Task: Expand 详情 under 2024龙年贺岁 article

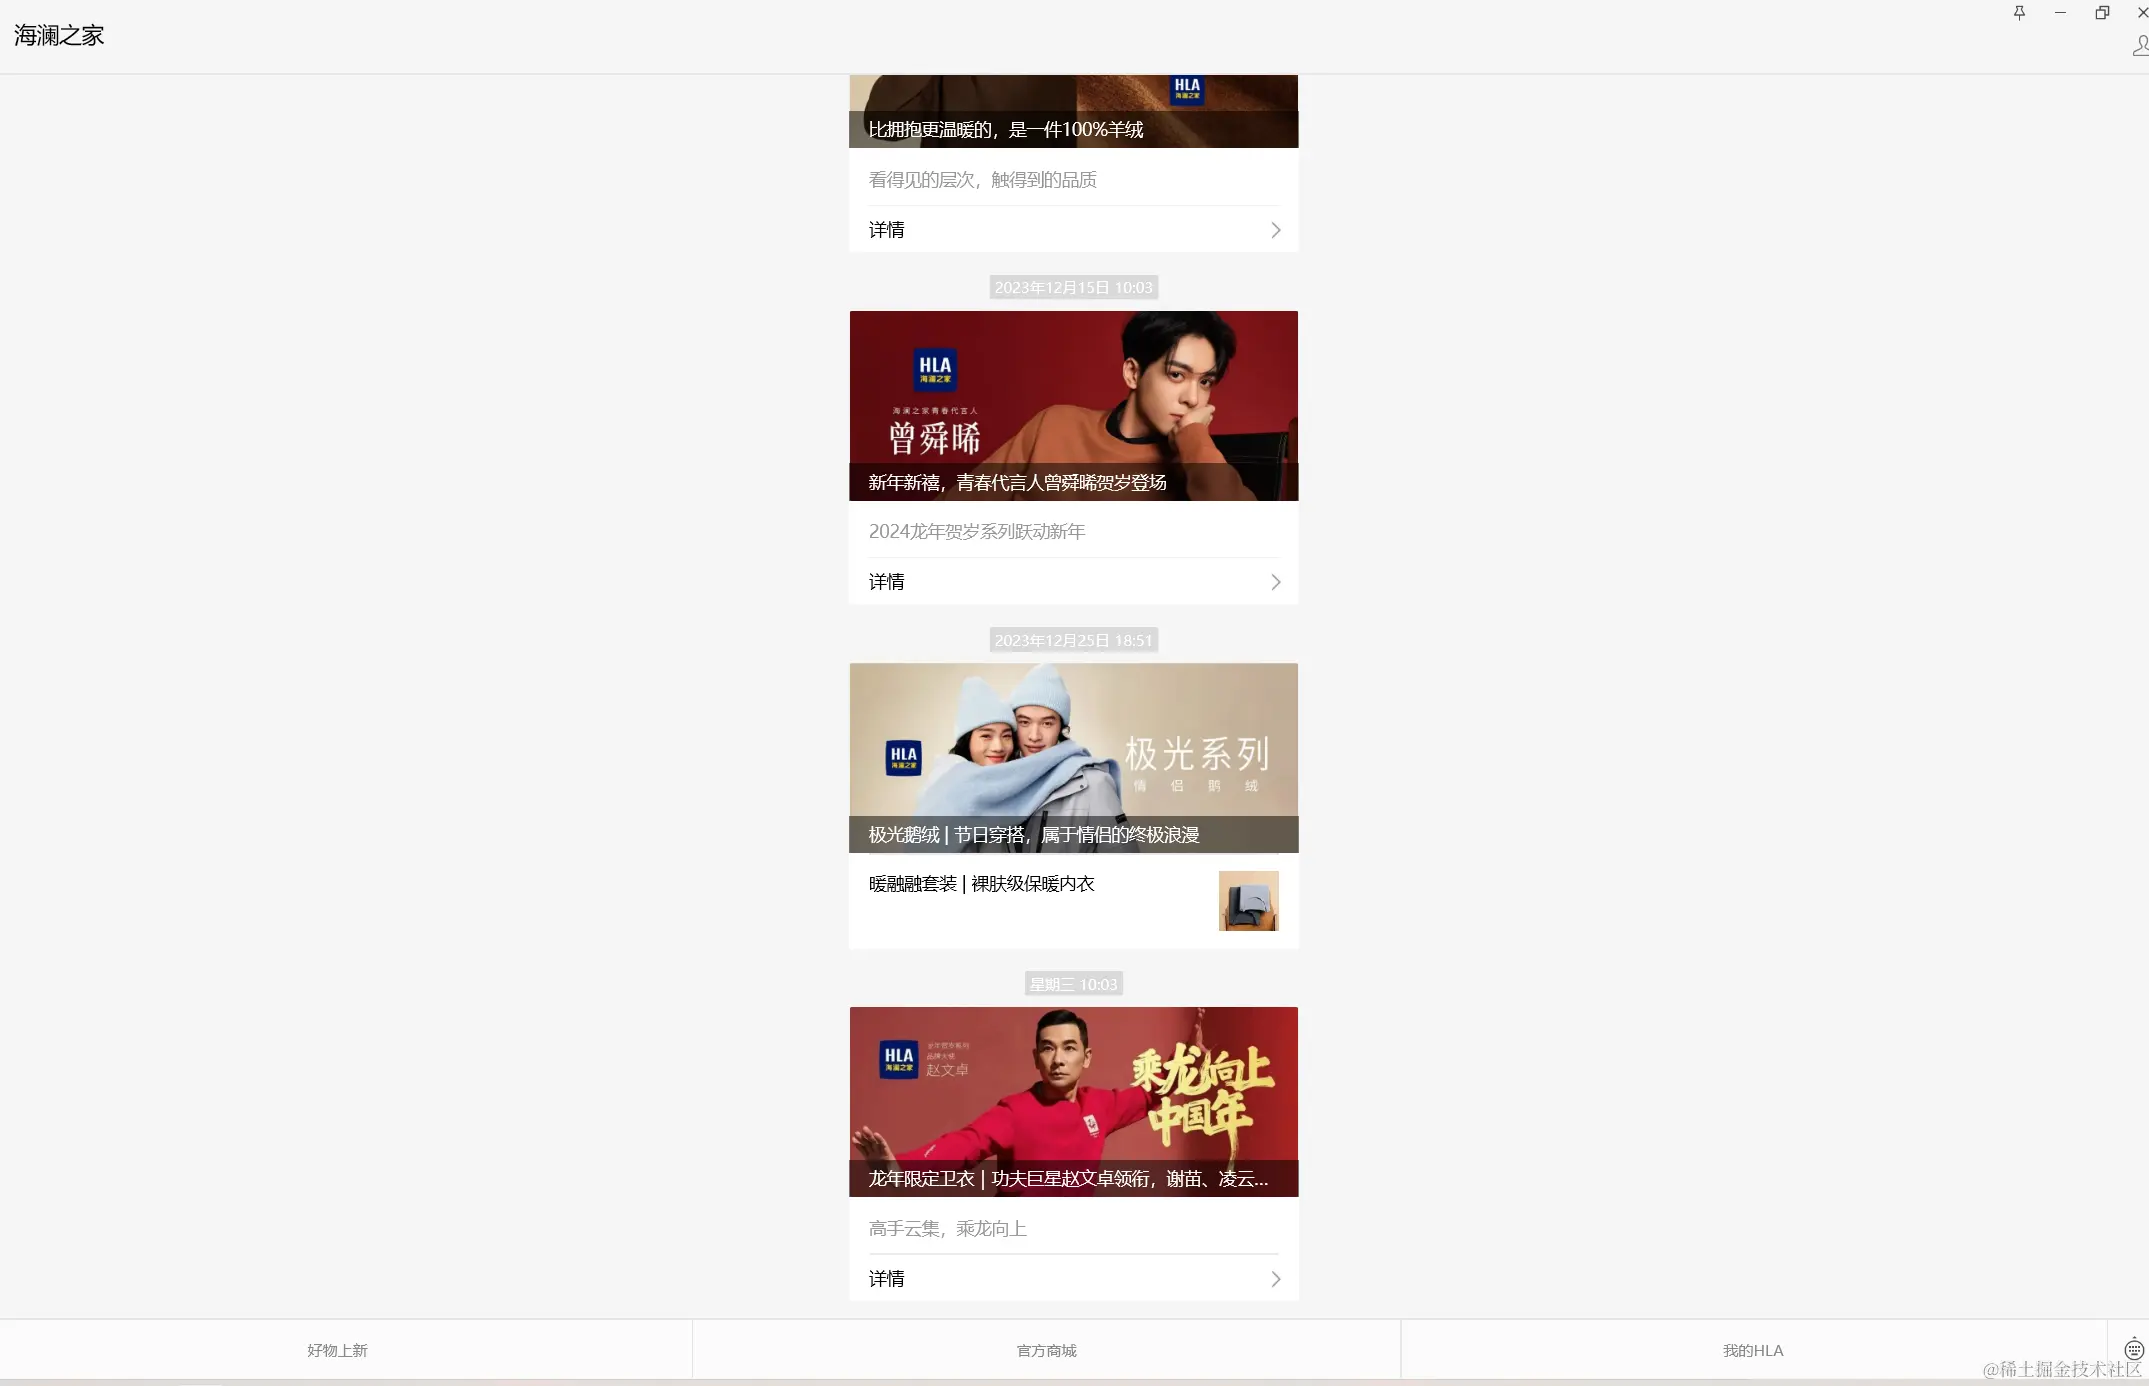Action: pyautogui.click(x=1073, y=582)
